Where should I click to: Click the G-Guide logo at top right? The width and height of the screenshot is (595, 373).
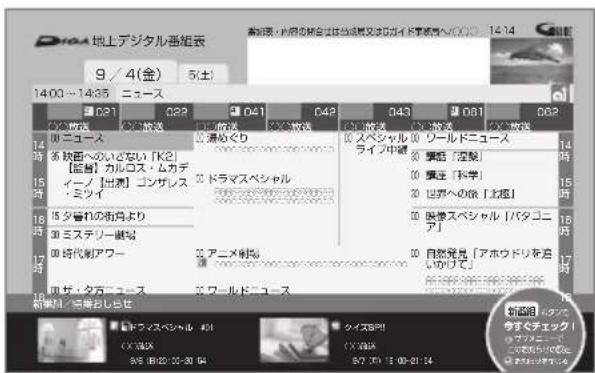[554, 30]
